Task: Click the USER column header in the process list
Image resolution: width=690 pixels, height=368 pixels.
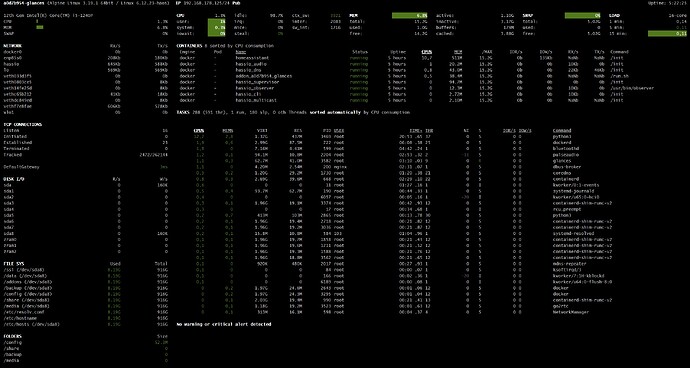Action: tap(339, 130)
